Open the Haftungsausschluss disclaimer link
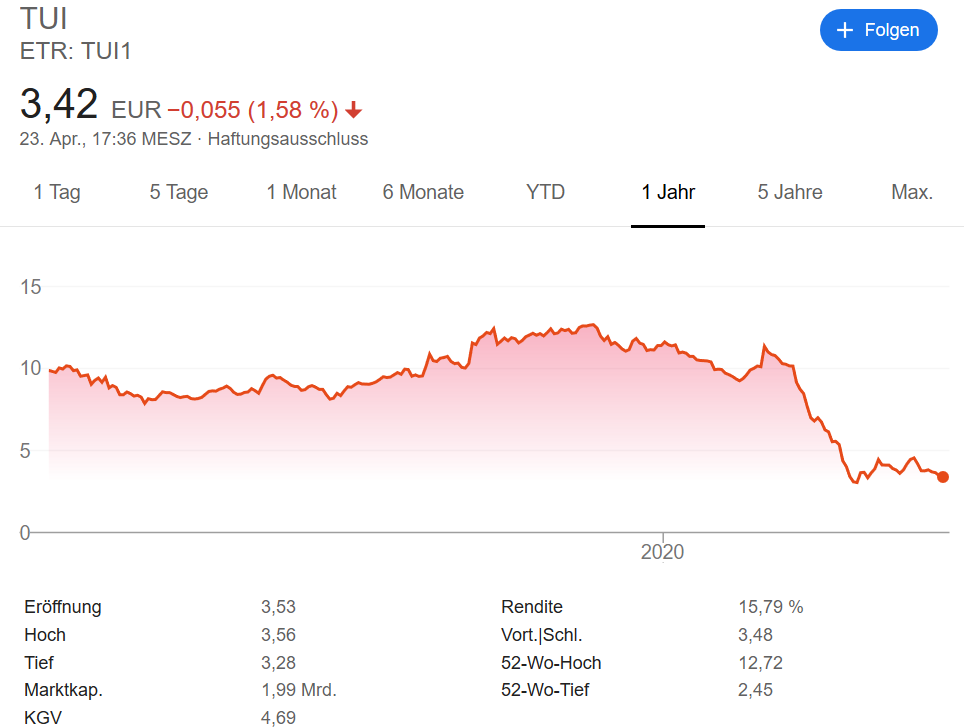This screenshot has width=964, height=727. tap(287, 139)
